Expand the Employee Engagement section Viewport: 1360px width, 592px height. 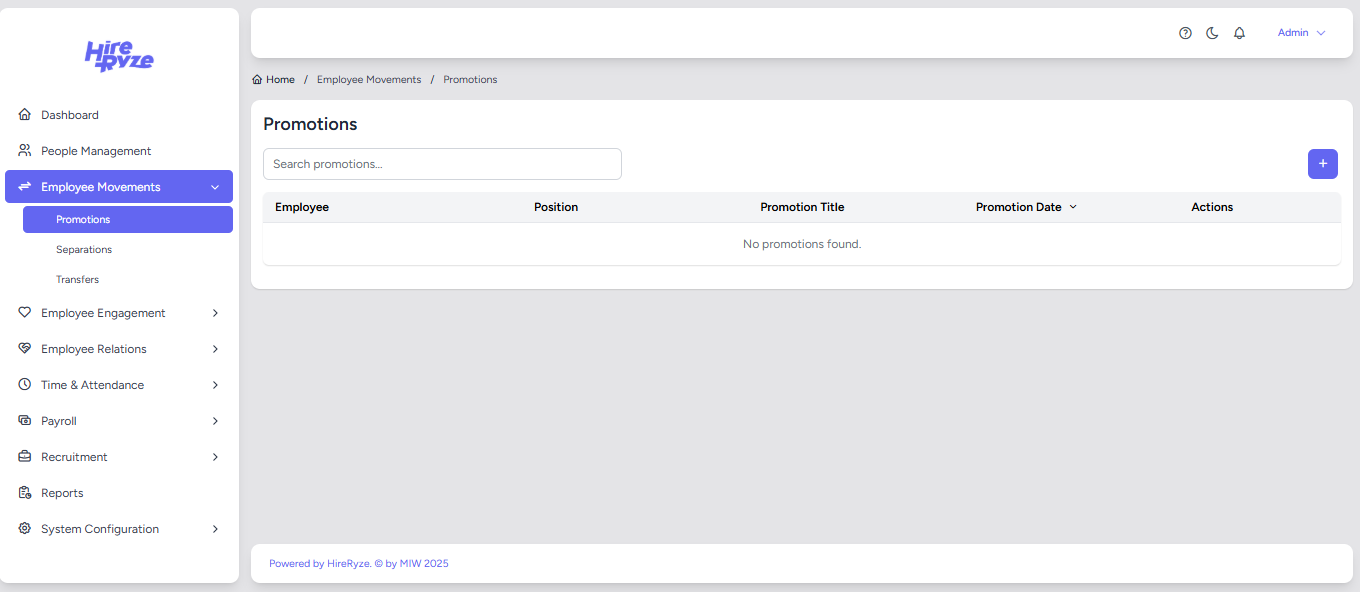[215, 313]
